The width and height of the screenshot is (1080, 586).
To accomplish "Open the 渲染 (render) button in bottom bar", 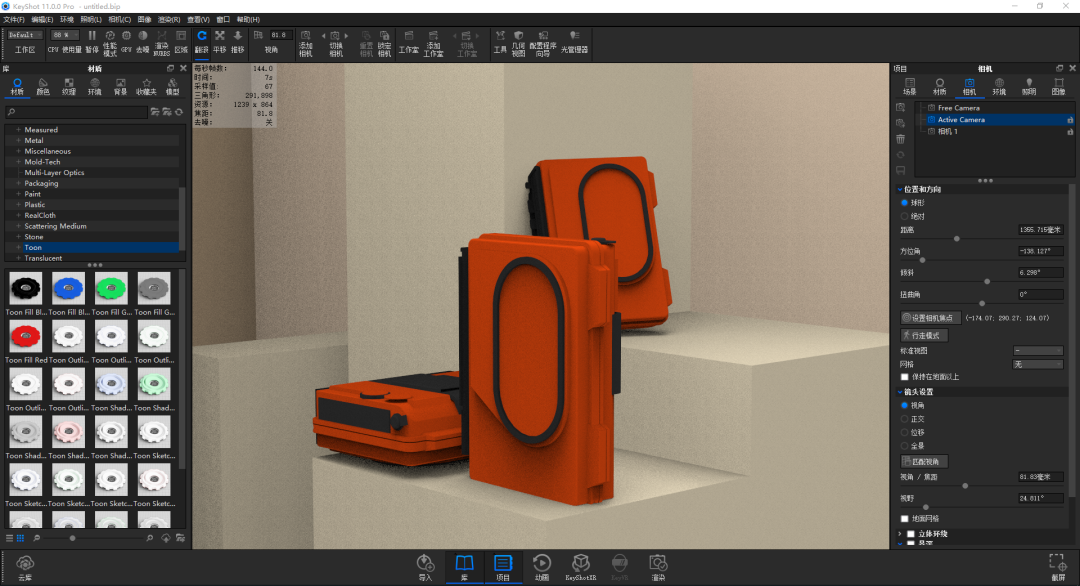I will coord(657,566).
